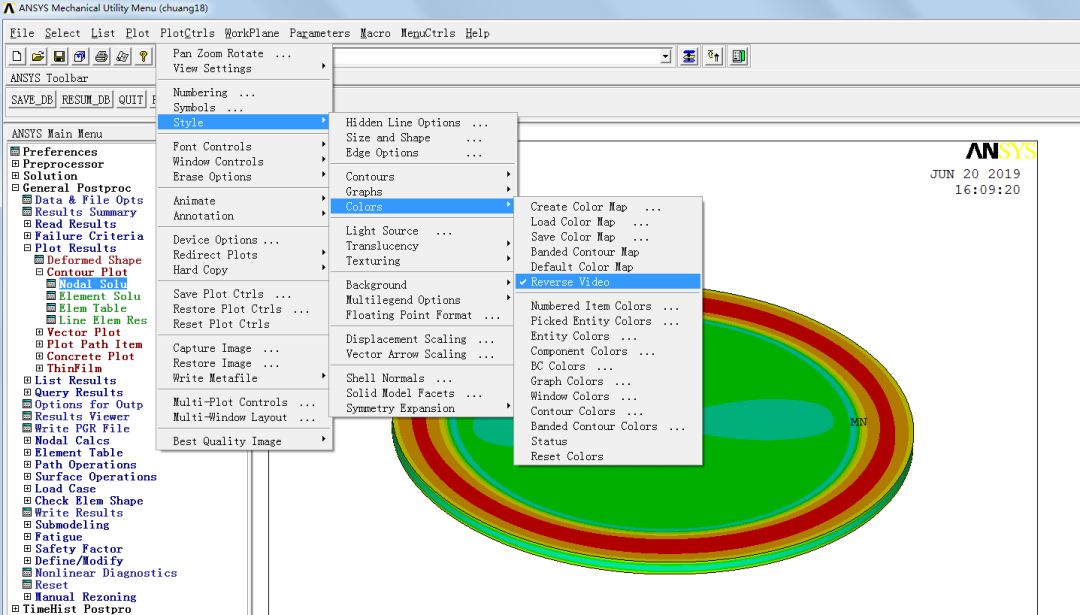Click the printer Image Capture icon
Screen dimensions: 1080x615
coord(101,56)
